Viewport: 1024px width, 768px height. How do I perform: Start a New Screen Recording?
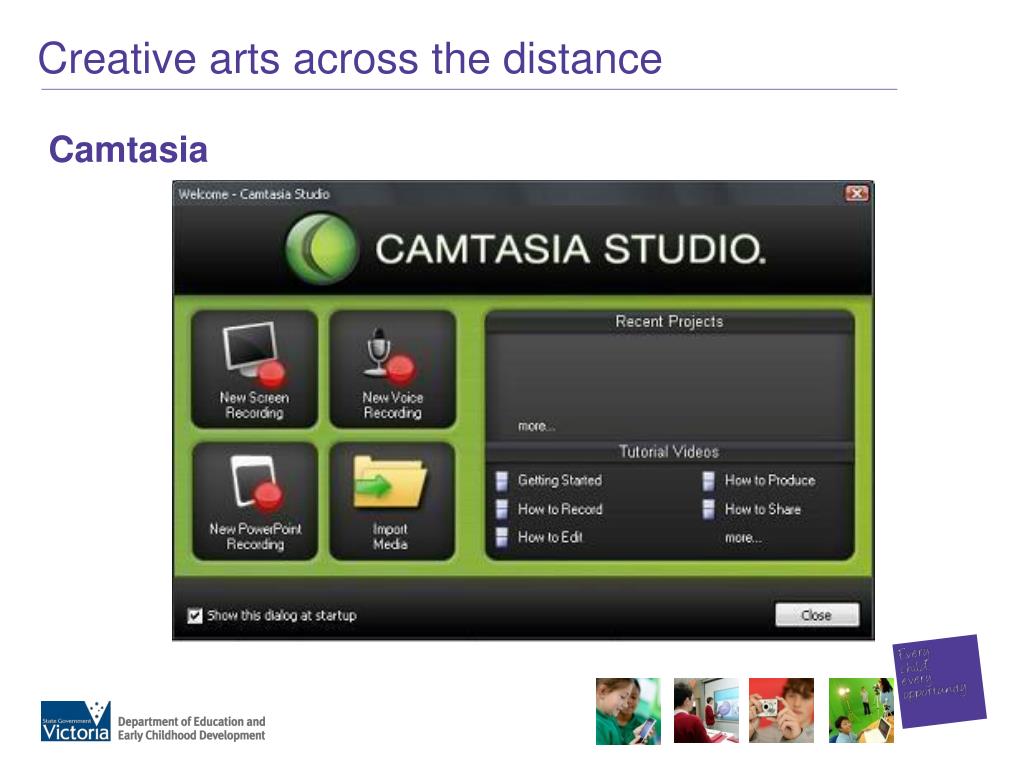[255, 370]
